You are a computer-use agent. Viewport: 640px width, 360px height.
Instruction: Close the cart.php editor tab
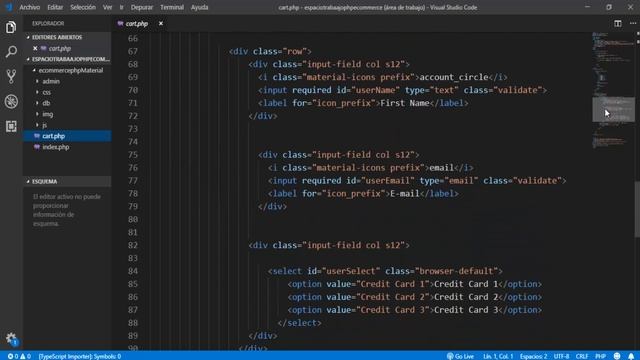pyautogui.click(x=161, y=24)
